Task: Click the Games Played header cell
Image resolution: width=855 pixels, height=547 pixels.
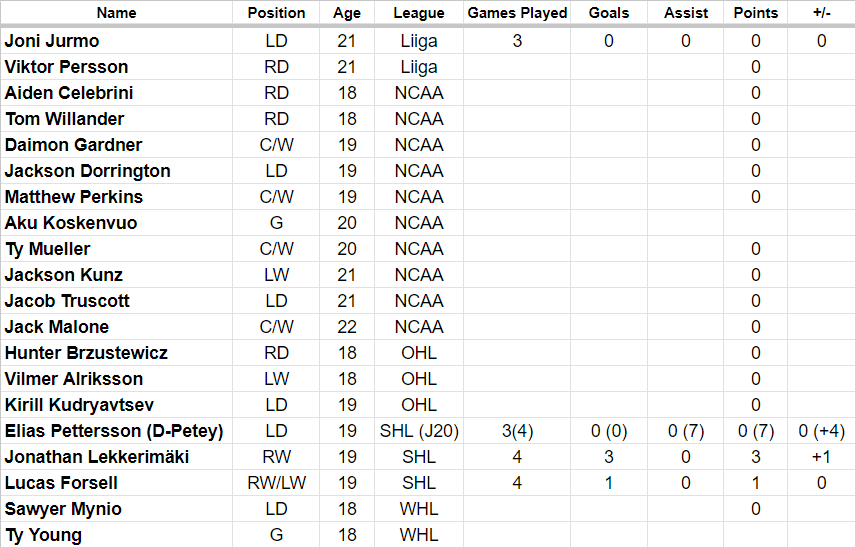Action: 517,13
